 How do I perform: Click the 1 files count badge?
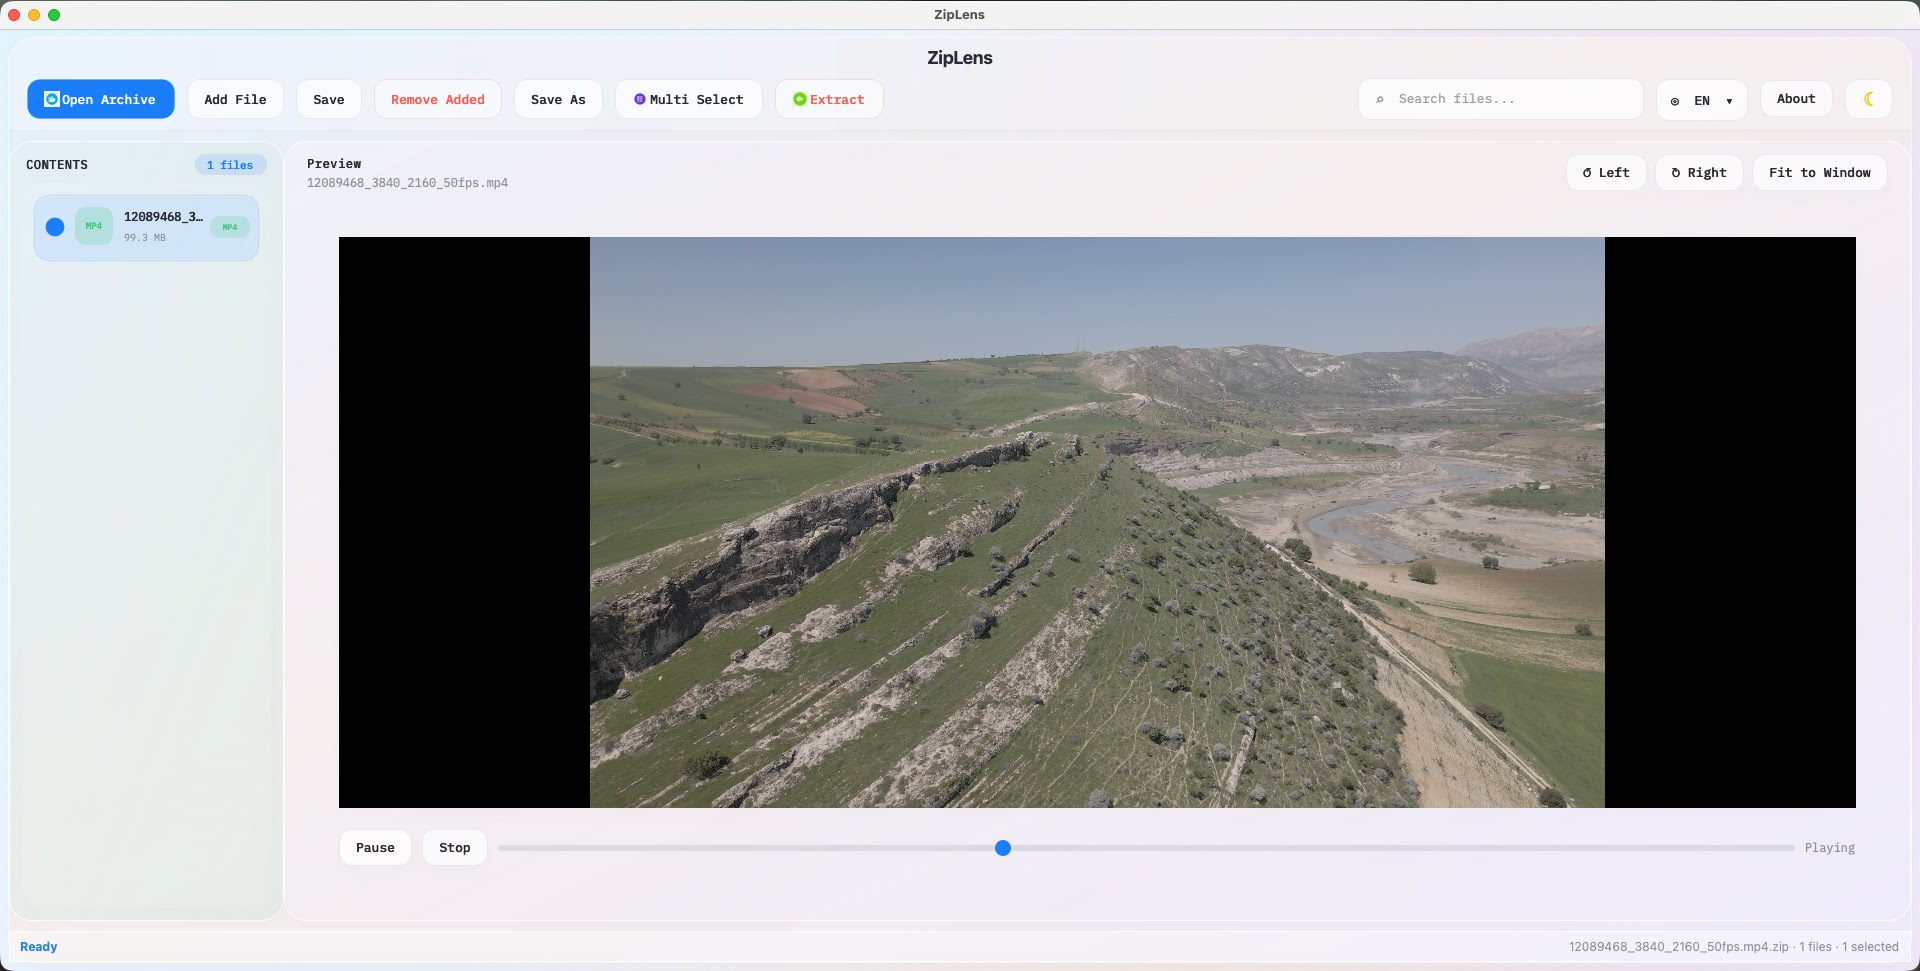pos(230,165)
